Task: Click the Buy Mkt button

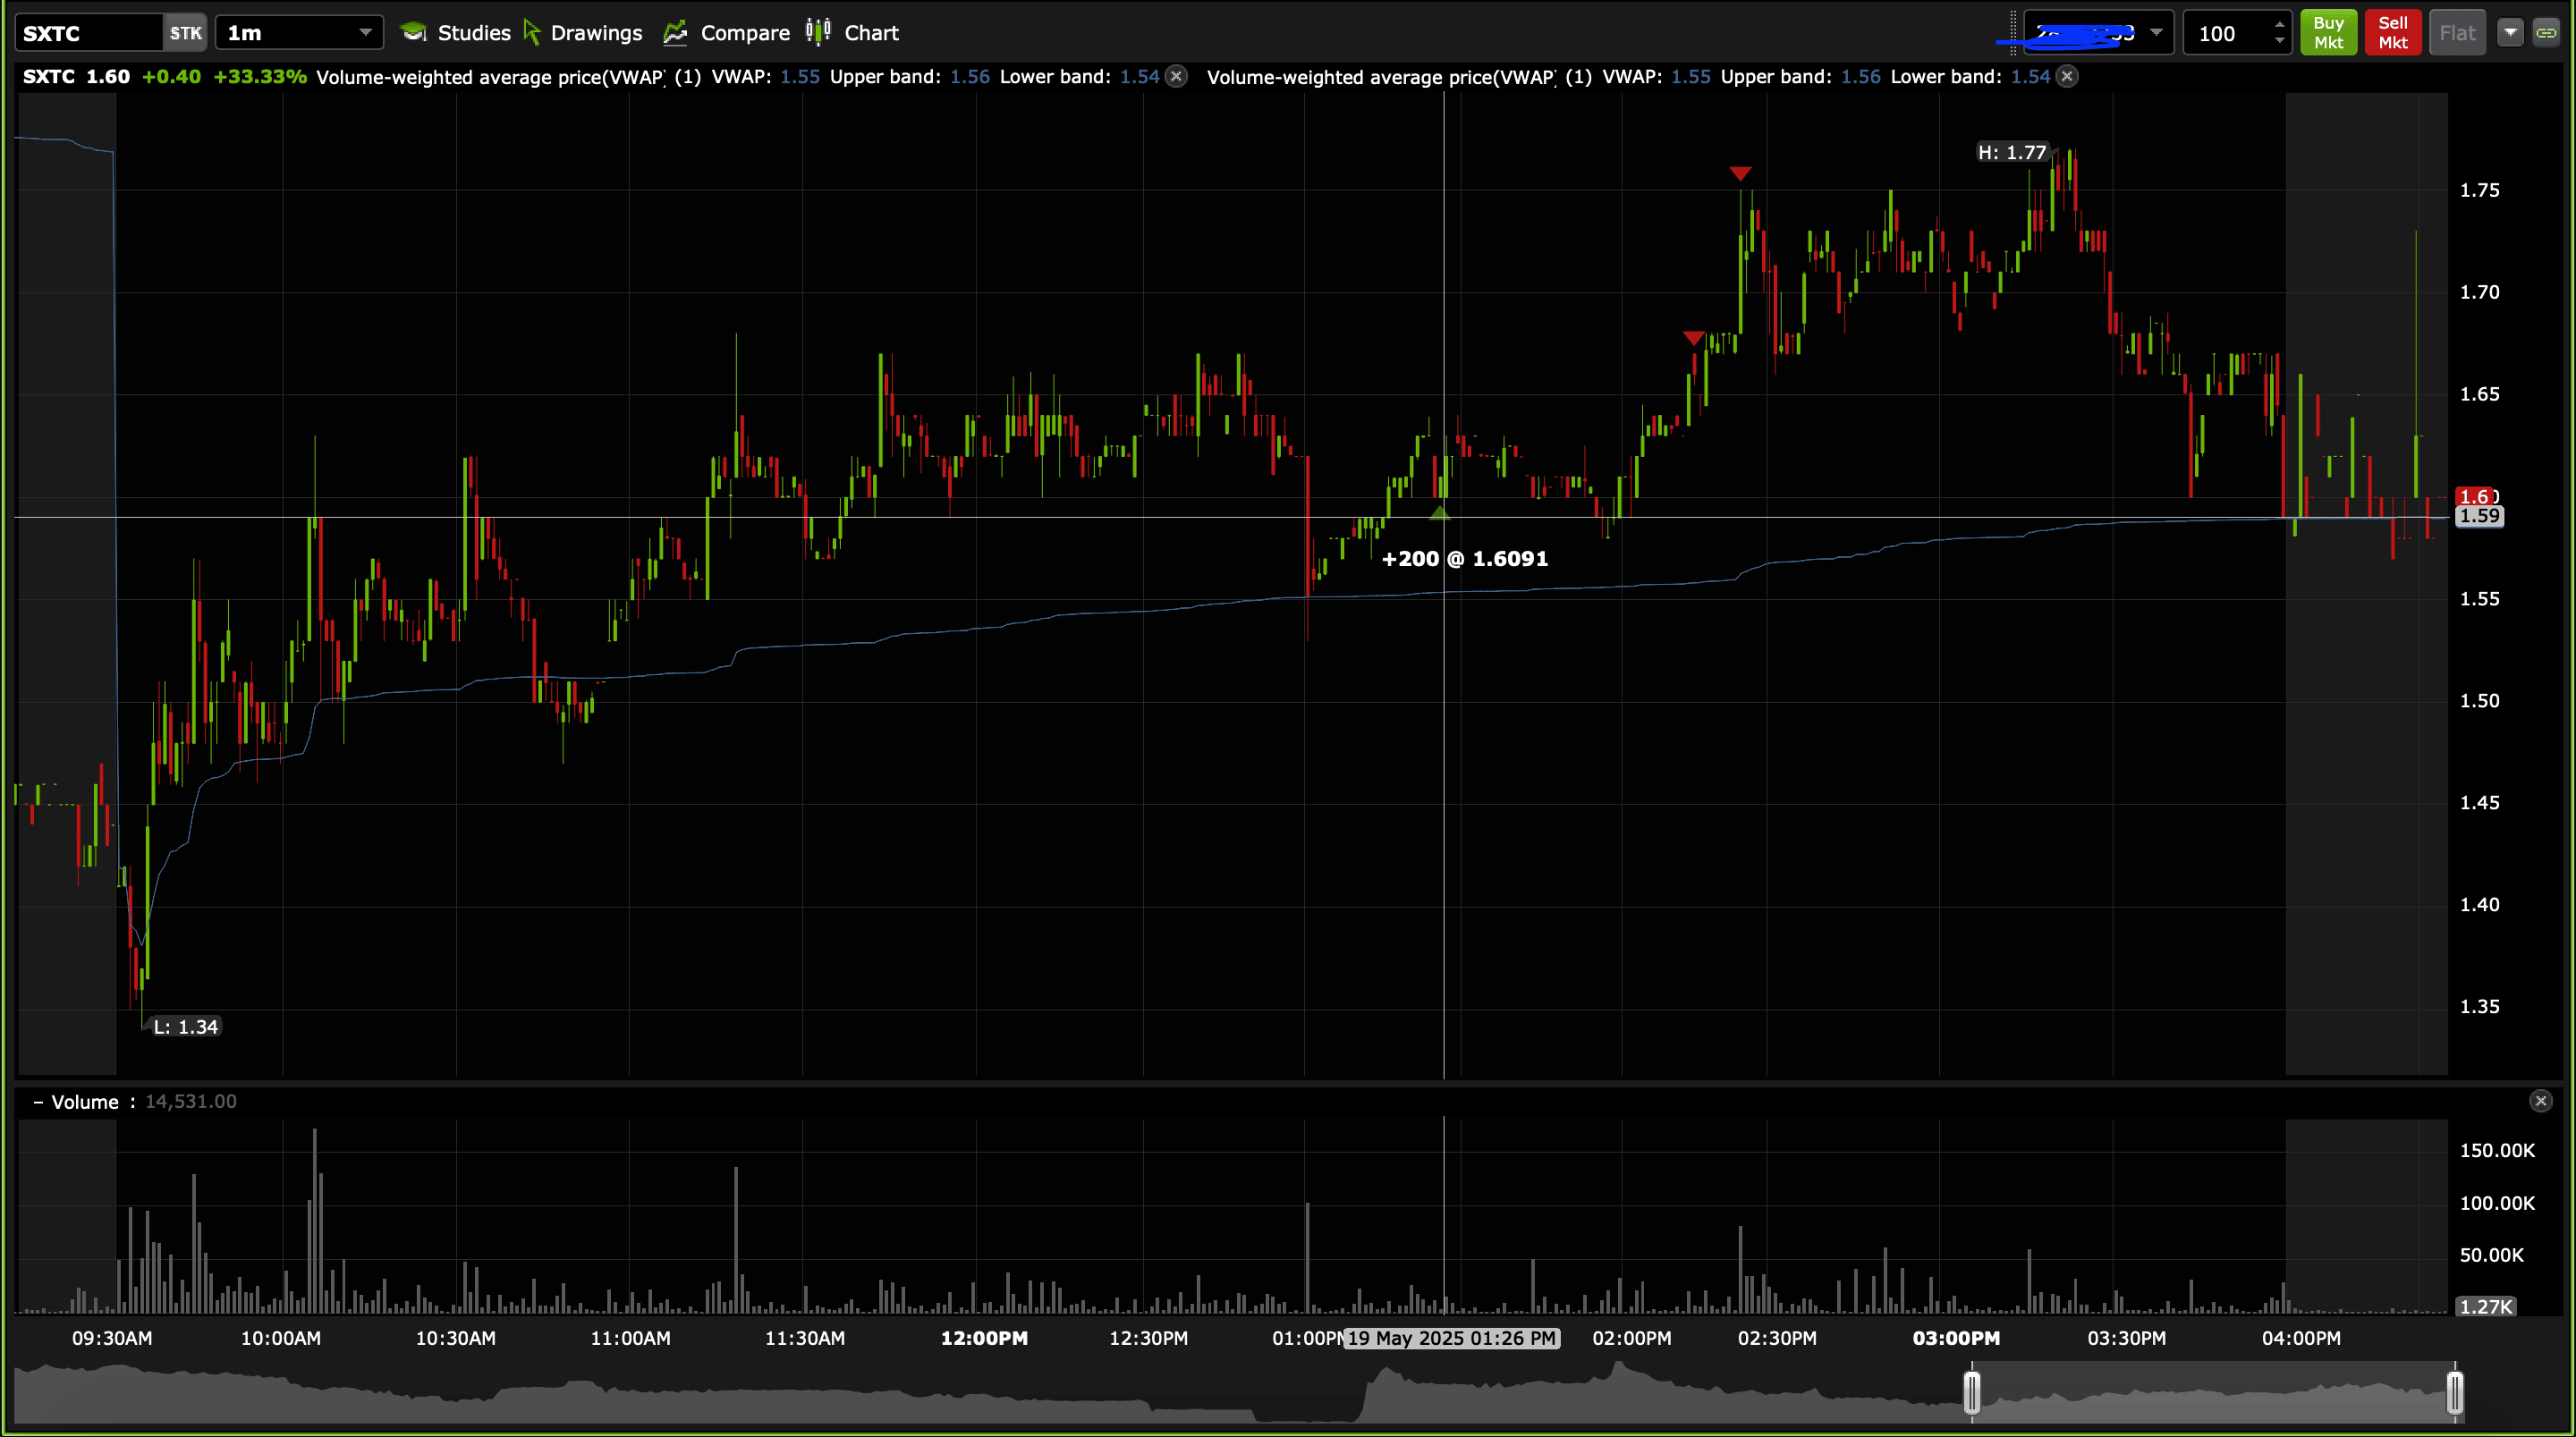Action: coord(2328,33)
